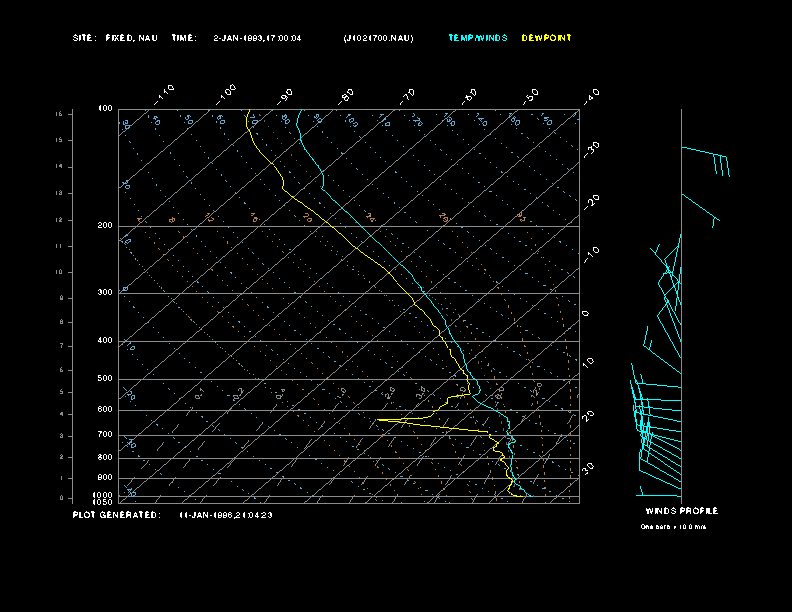The width and height of the screenshot is (792, 612).
Task: Click the 500 pressure level label
Action: click(x=105, y=379)
